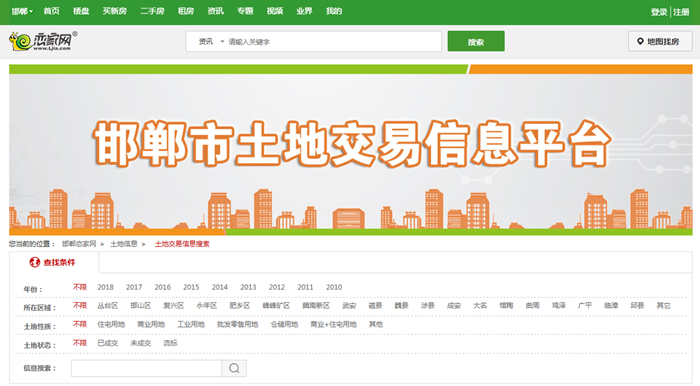
Task: Choose district 永年区
Action: click(x=207, y=306)
